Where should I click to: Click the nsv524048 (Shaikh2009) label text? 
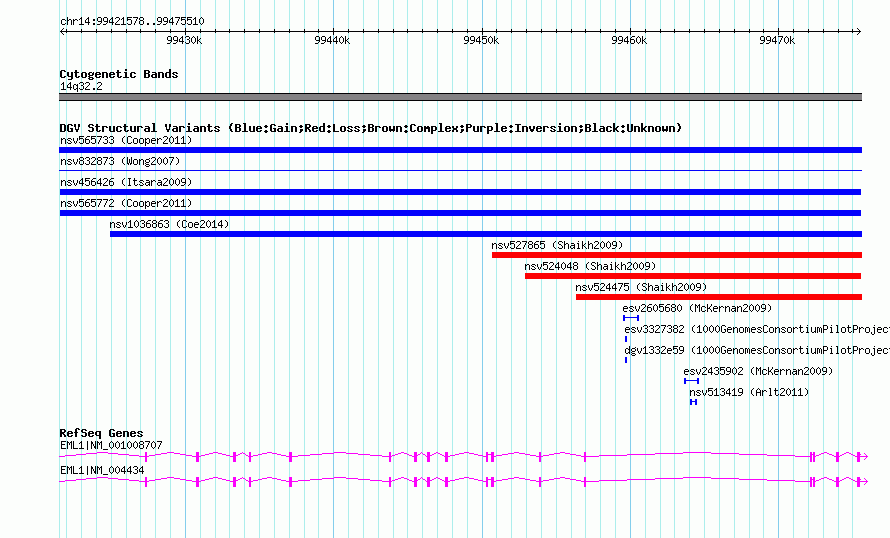point(590,266)
